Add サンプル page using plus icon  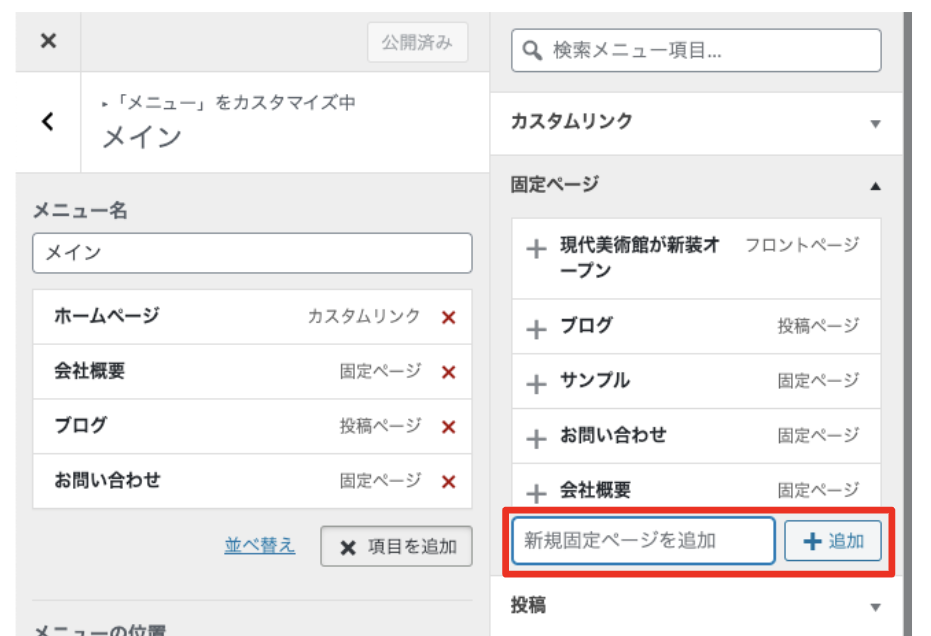click(537, 383)
